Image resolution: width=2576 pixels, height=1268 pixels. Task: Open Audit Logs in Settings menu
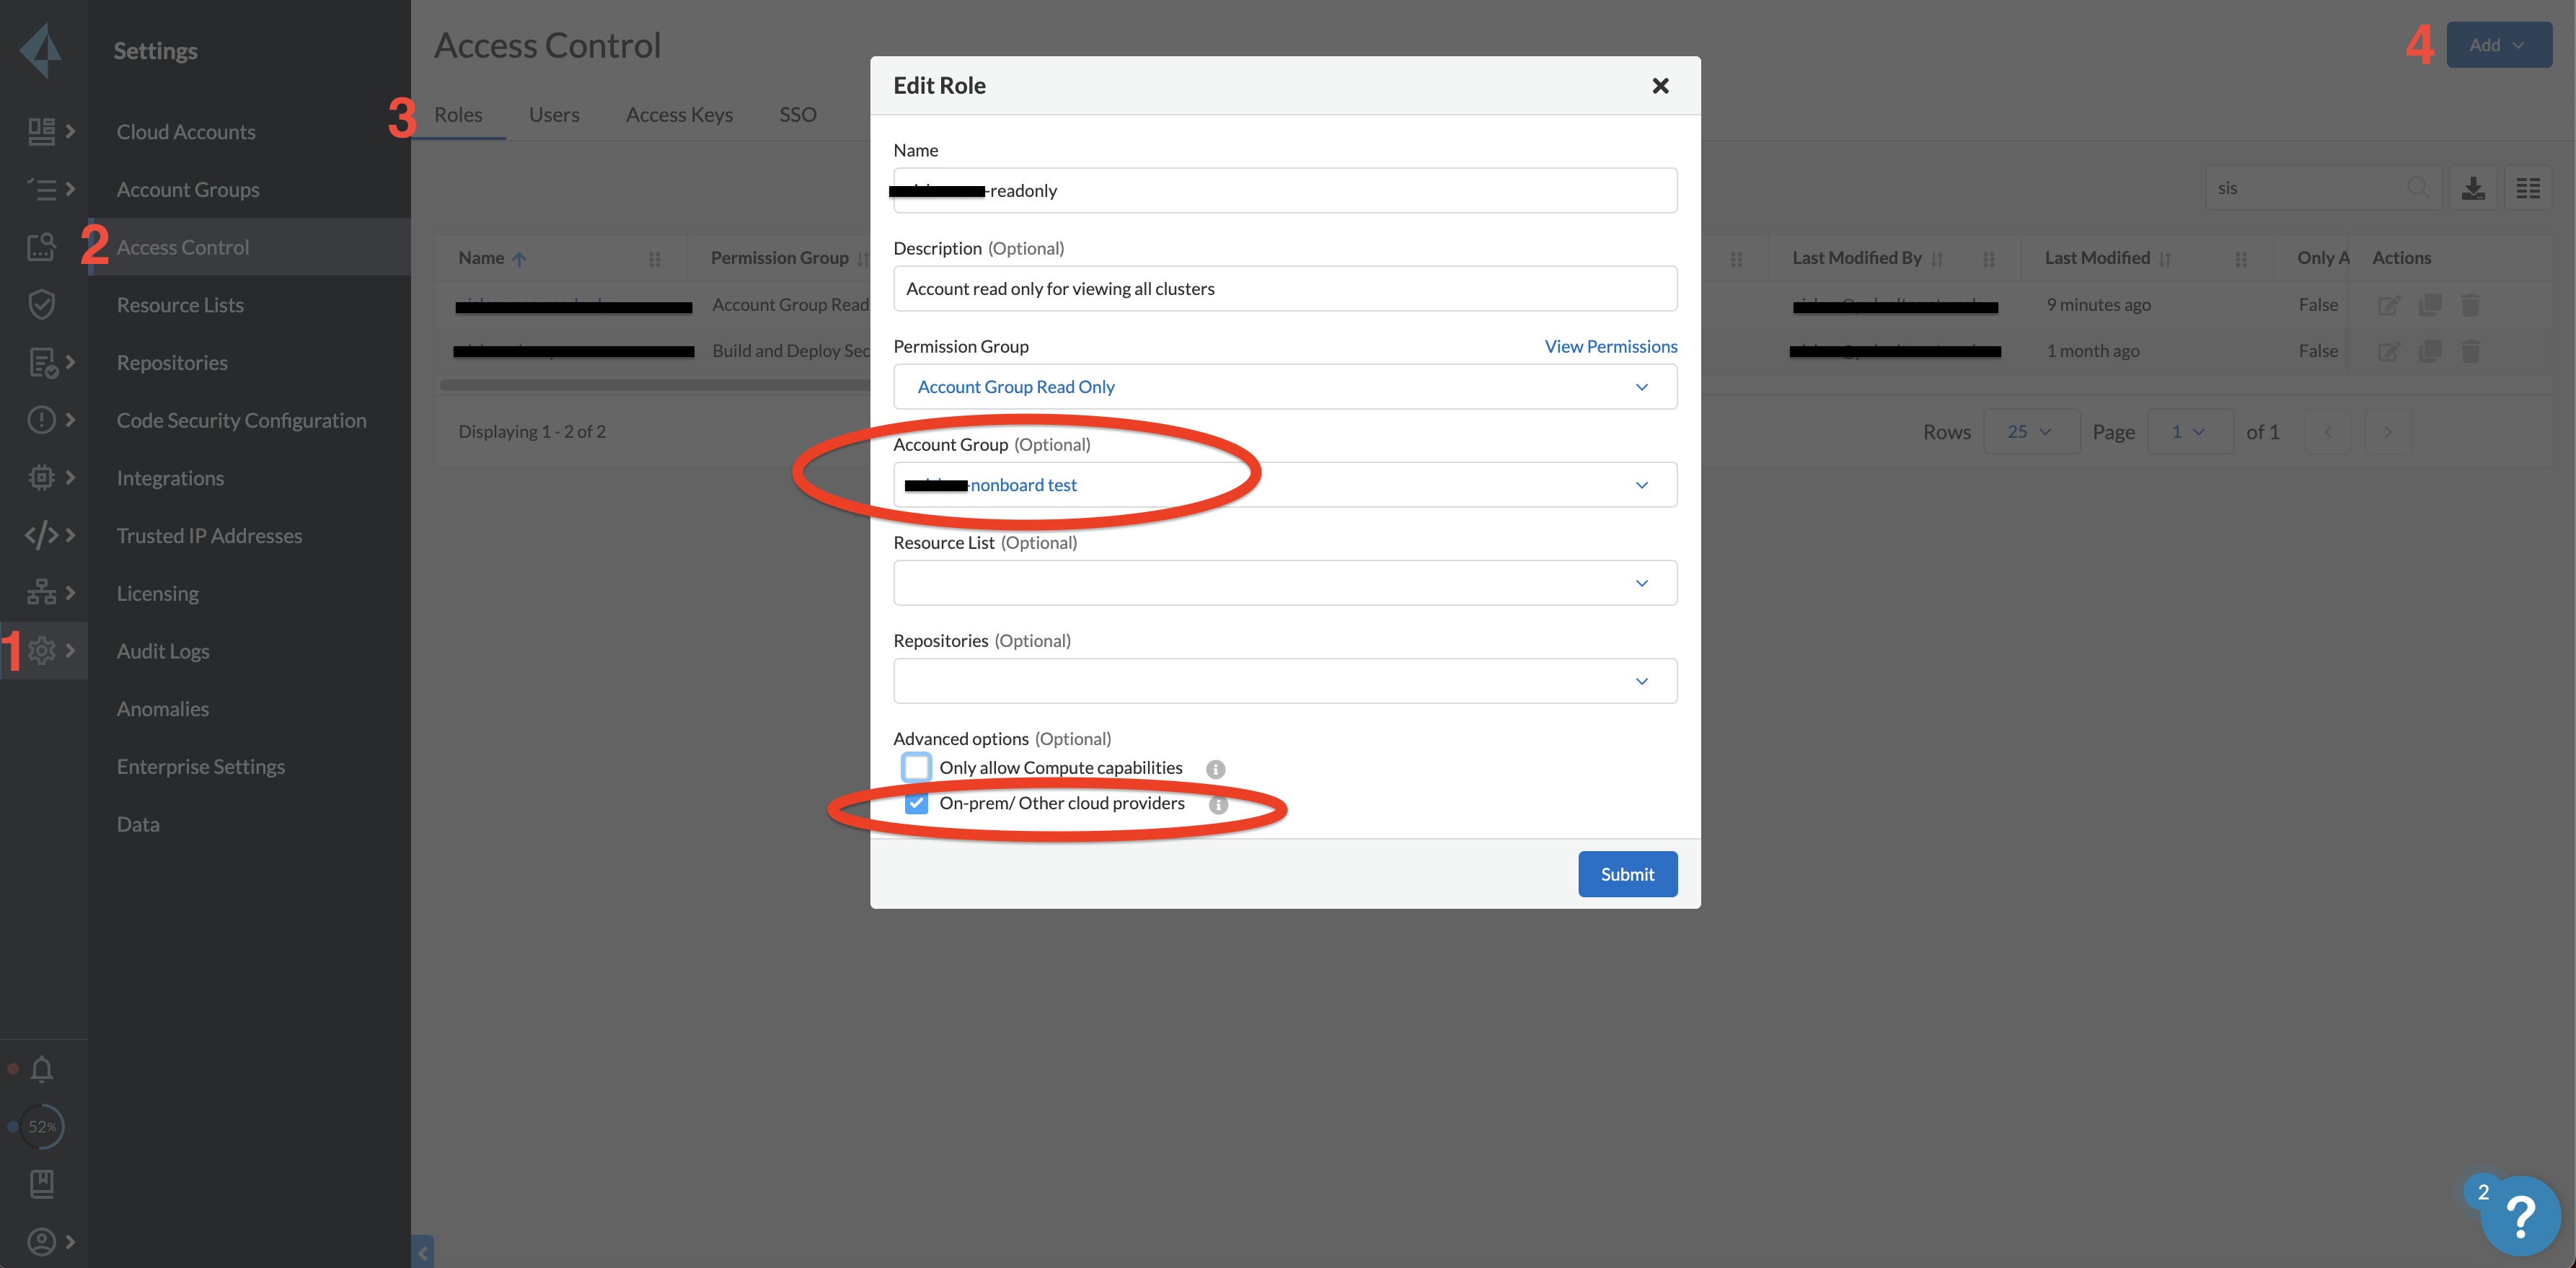click(163, 651)
